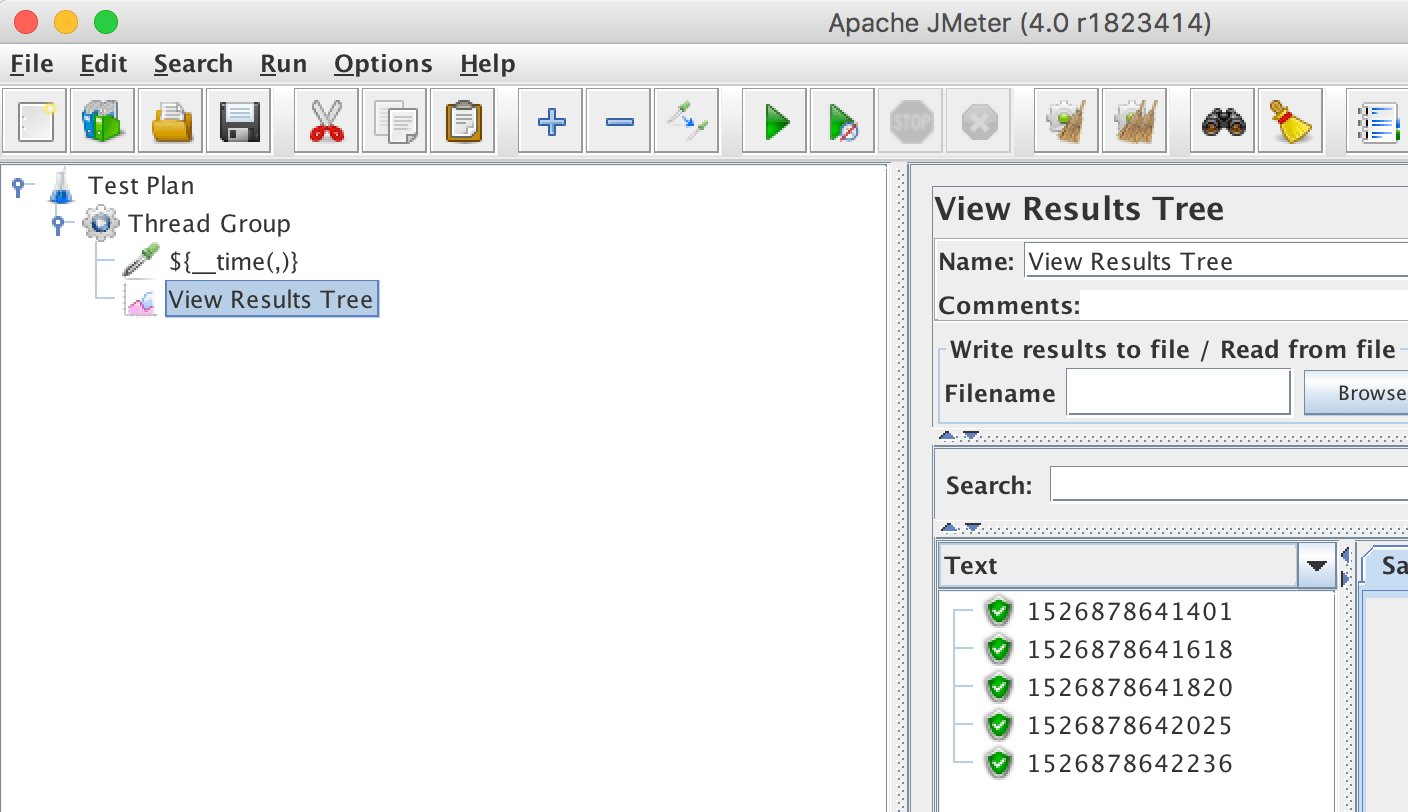Image resolution: width=1408 pixels, height=812 pixels.
Task: Select Thread Group in the tree
Action: [x=209, y=223]
